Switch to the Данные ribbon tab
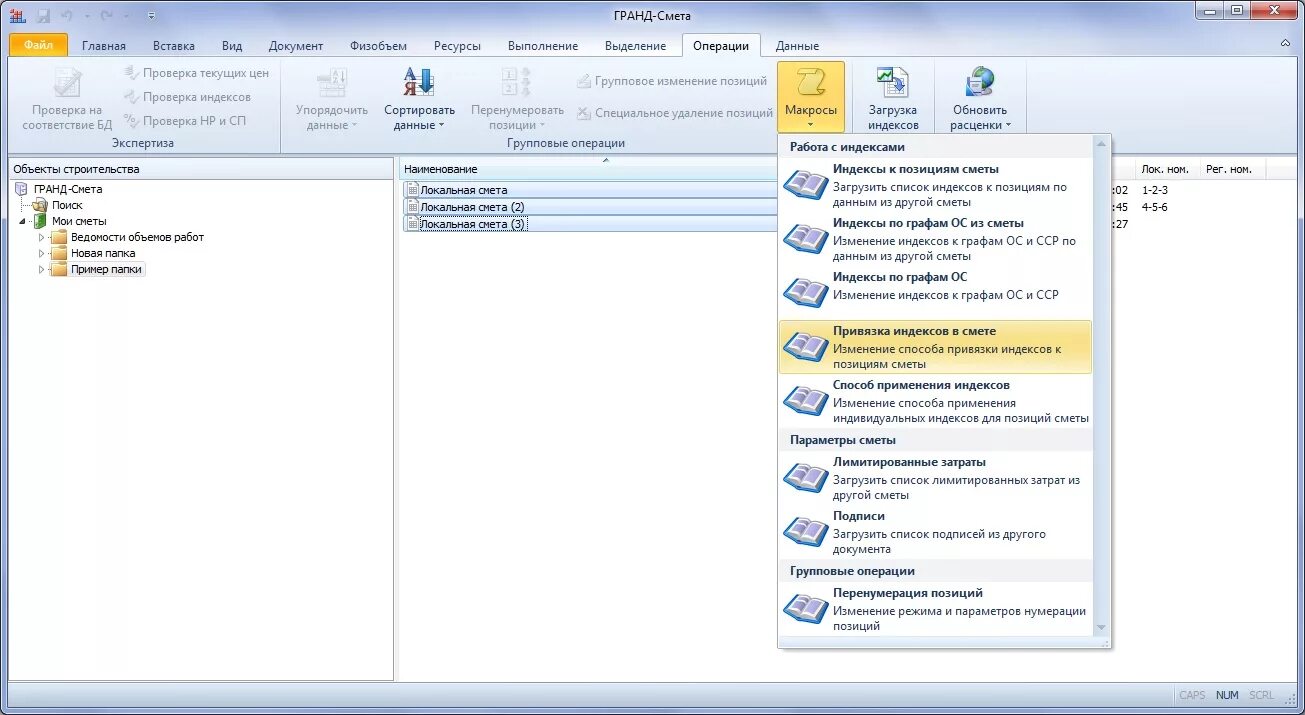 point(797,46)
